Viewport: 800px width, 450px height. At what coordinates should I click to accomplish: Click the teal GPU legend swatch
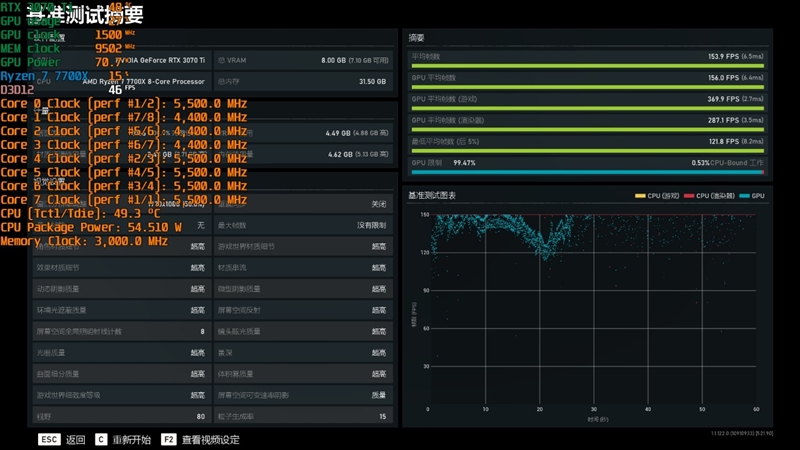[744, 196]
